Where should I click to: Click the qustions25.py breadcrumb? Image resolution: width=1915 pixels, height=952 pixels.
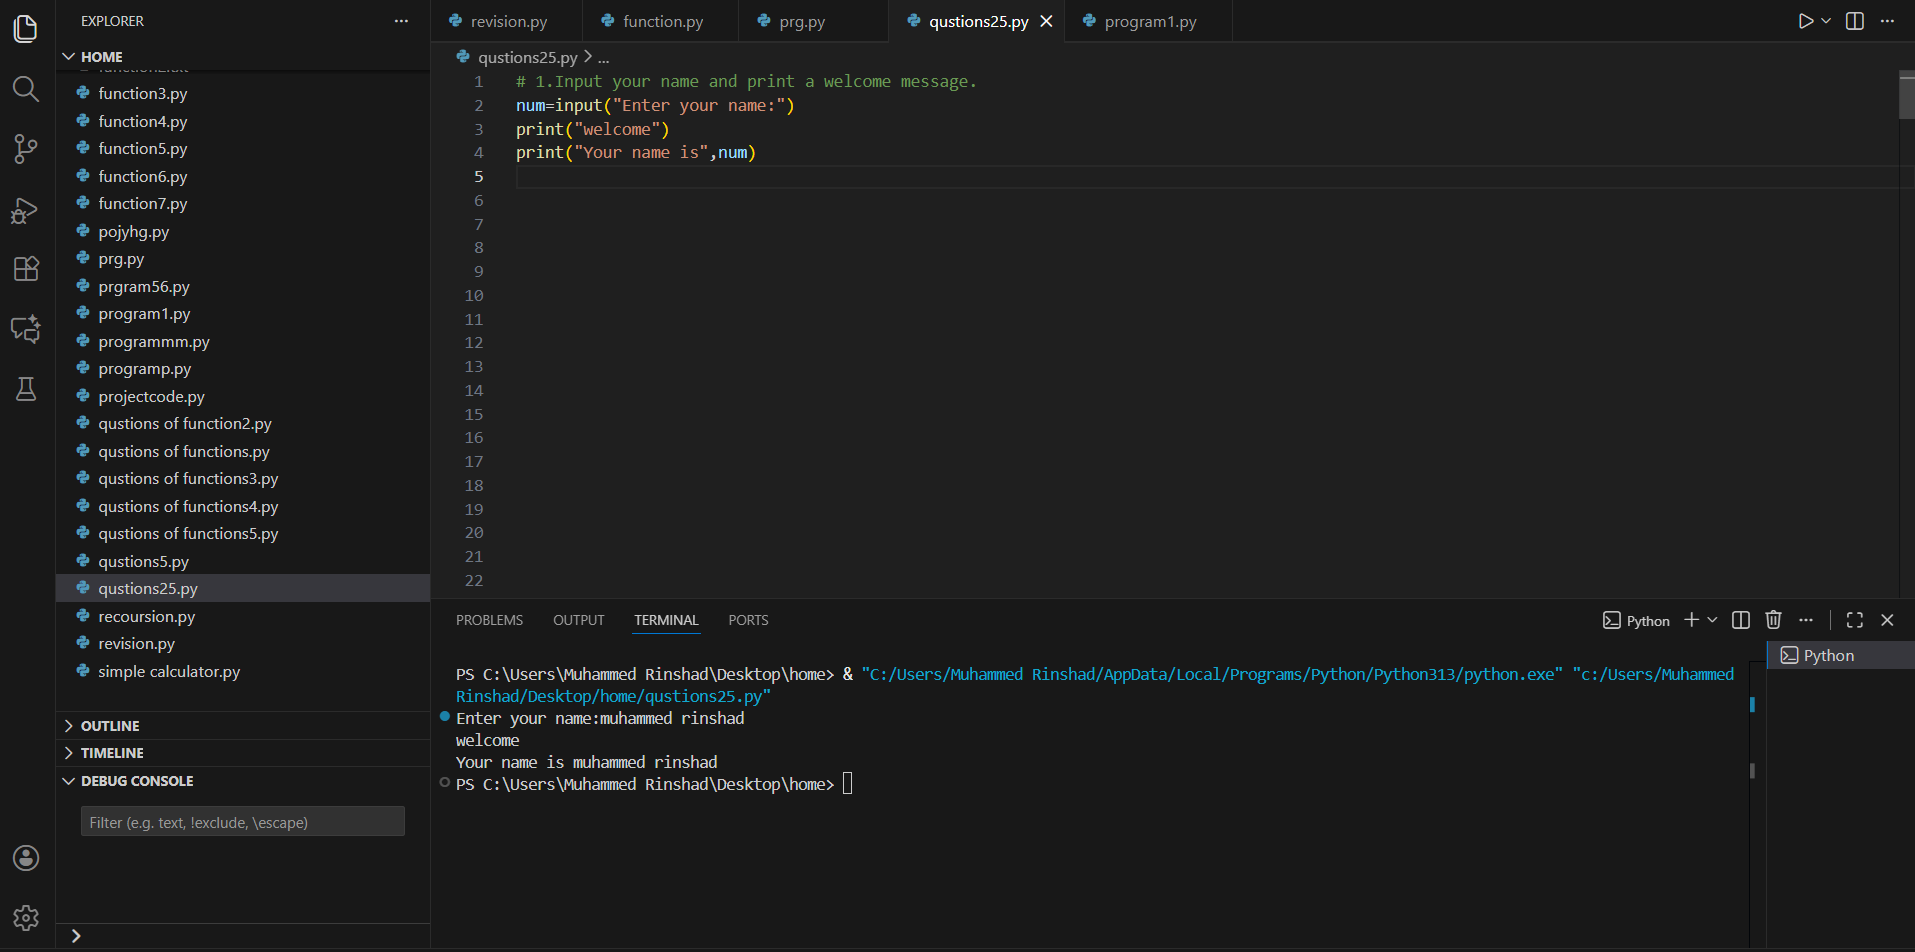point(528,57)
